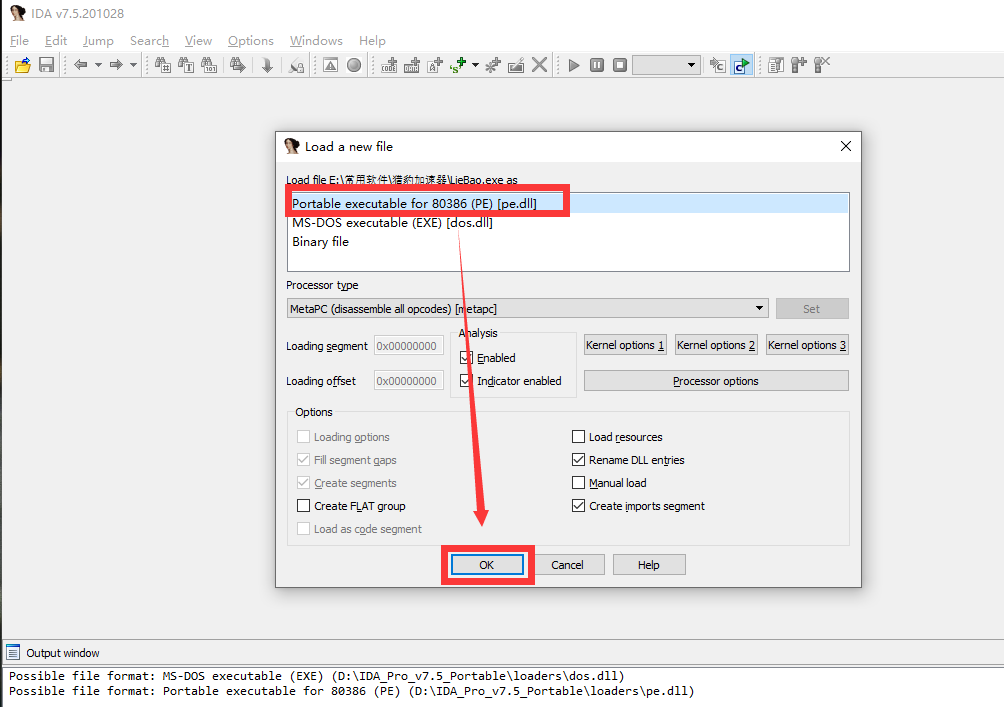Click the open file folder icon
Image resolution: width=1004 pixels, height=707 pixels.
click(23, 65)
